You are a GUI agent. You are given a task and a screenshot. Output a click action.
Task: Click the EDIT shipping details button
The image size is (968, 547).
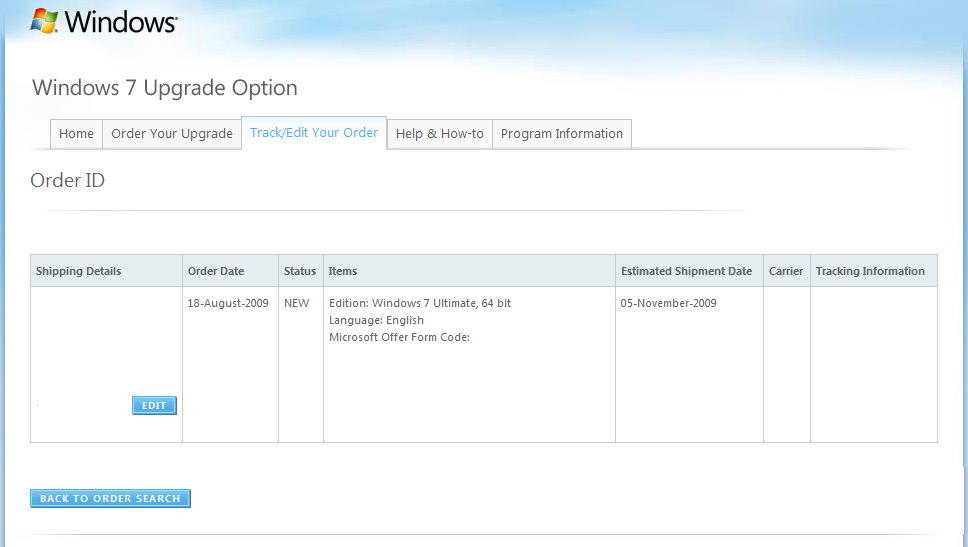[154, 406]
